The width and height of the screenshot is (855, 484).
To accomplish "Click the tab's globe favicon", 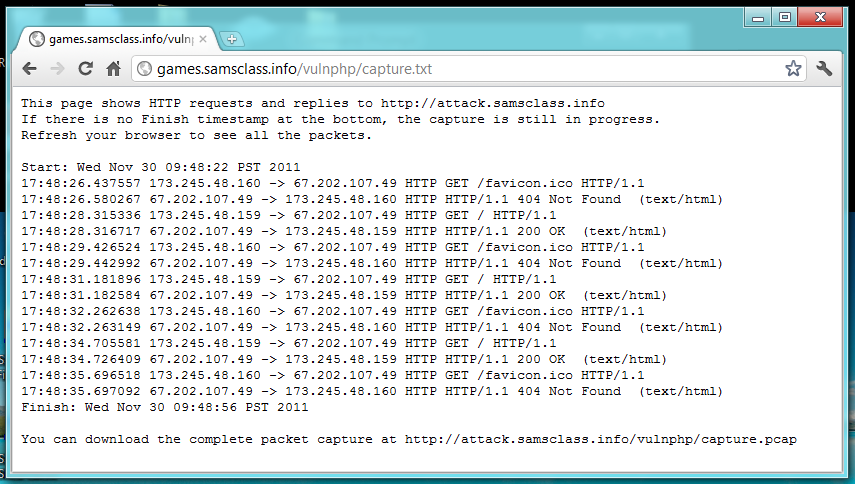I will 37,39.
